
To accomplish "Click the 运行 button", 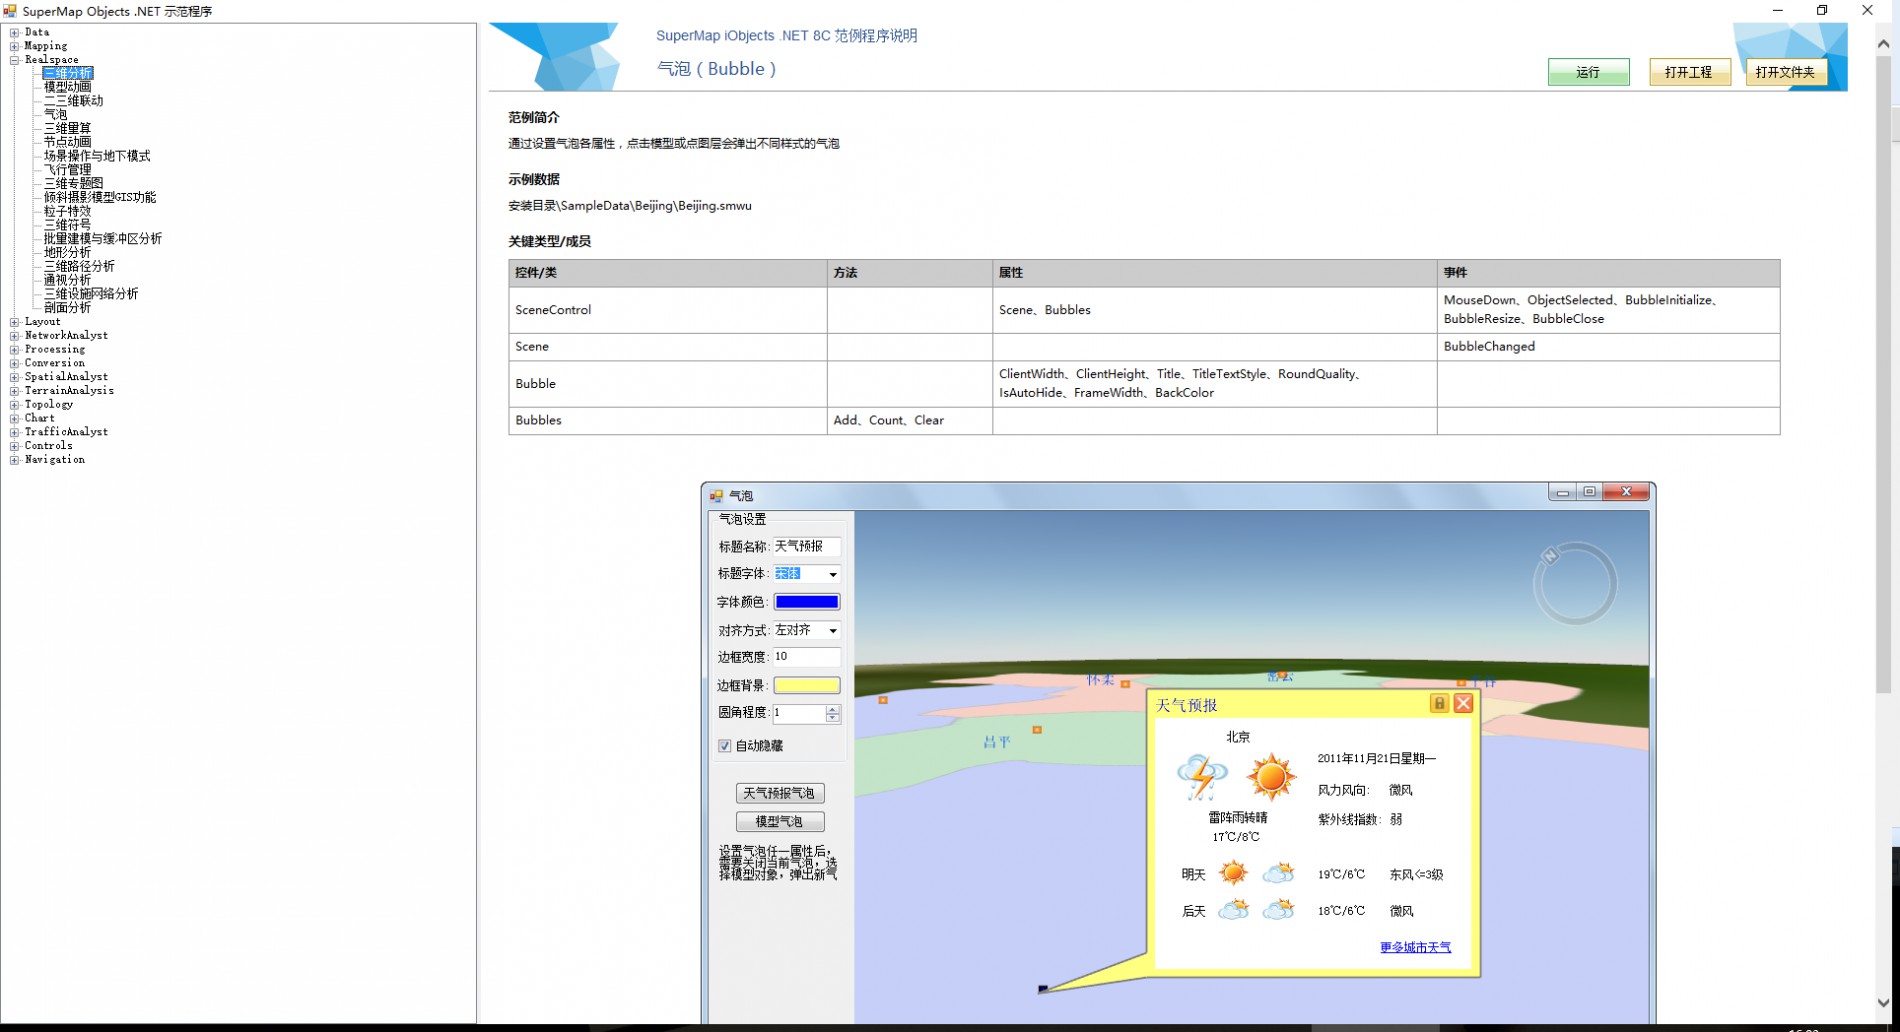I will 1588,72.
